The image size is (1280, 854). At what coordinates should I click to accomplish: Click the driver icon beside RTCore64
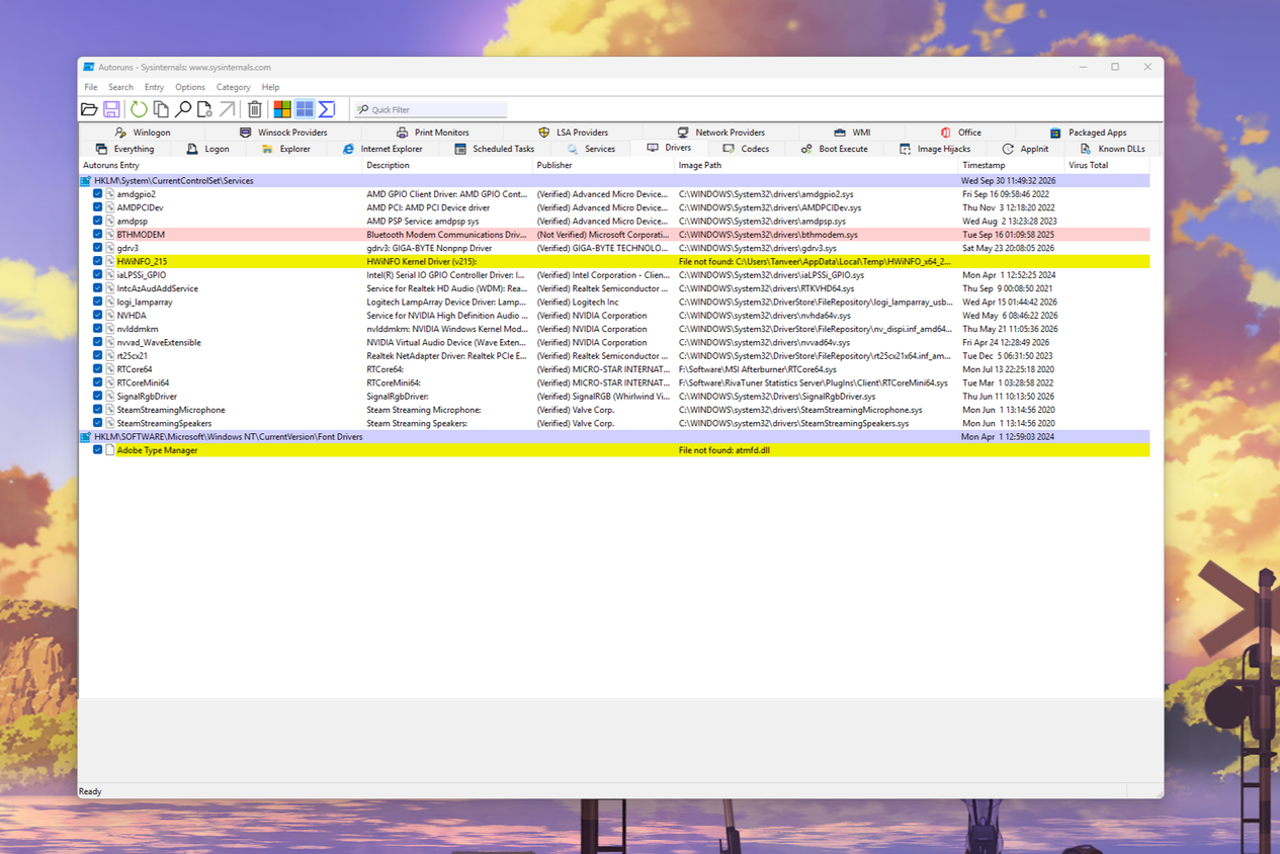(x=110, y=369)
